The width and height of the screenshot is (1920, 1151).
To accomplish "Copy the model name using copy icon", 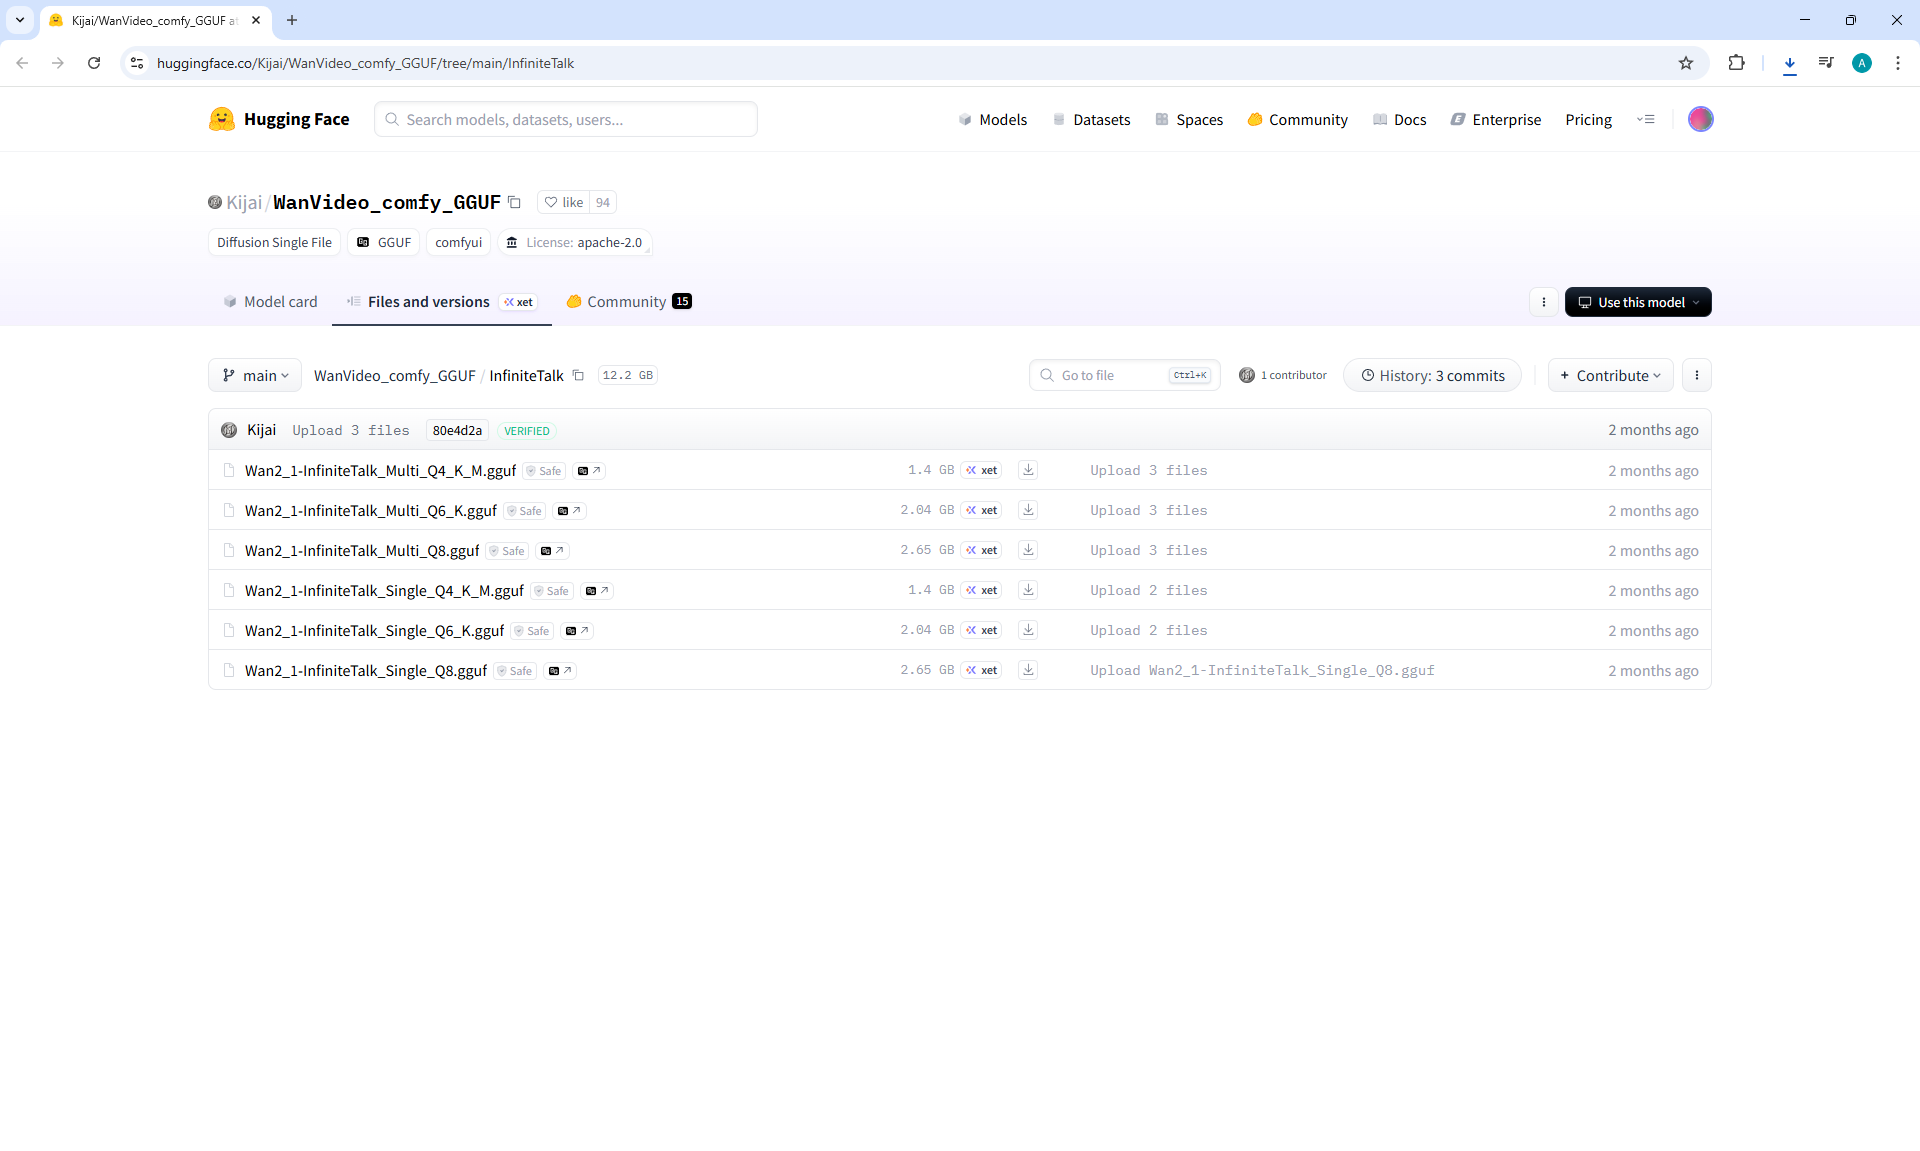I will point(514,202).
